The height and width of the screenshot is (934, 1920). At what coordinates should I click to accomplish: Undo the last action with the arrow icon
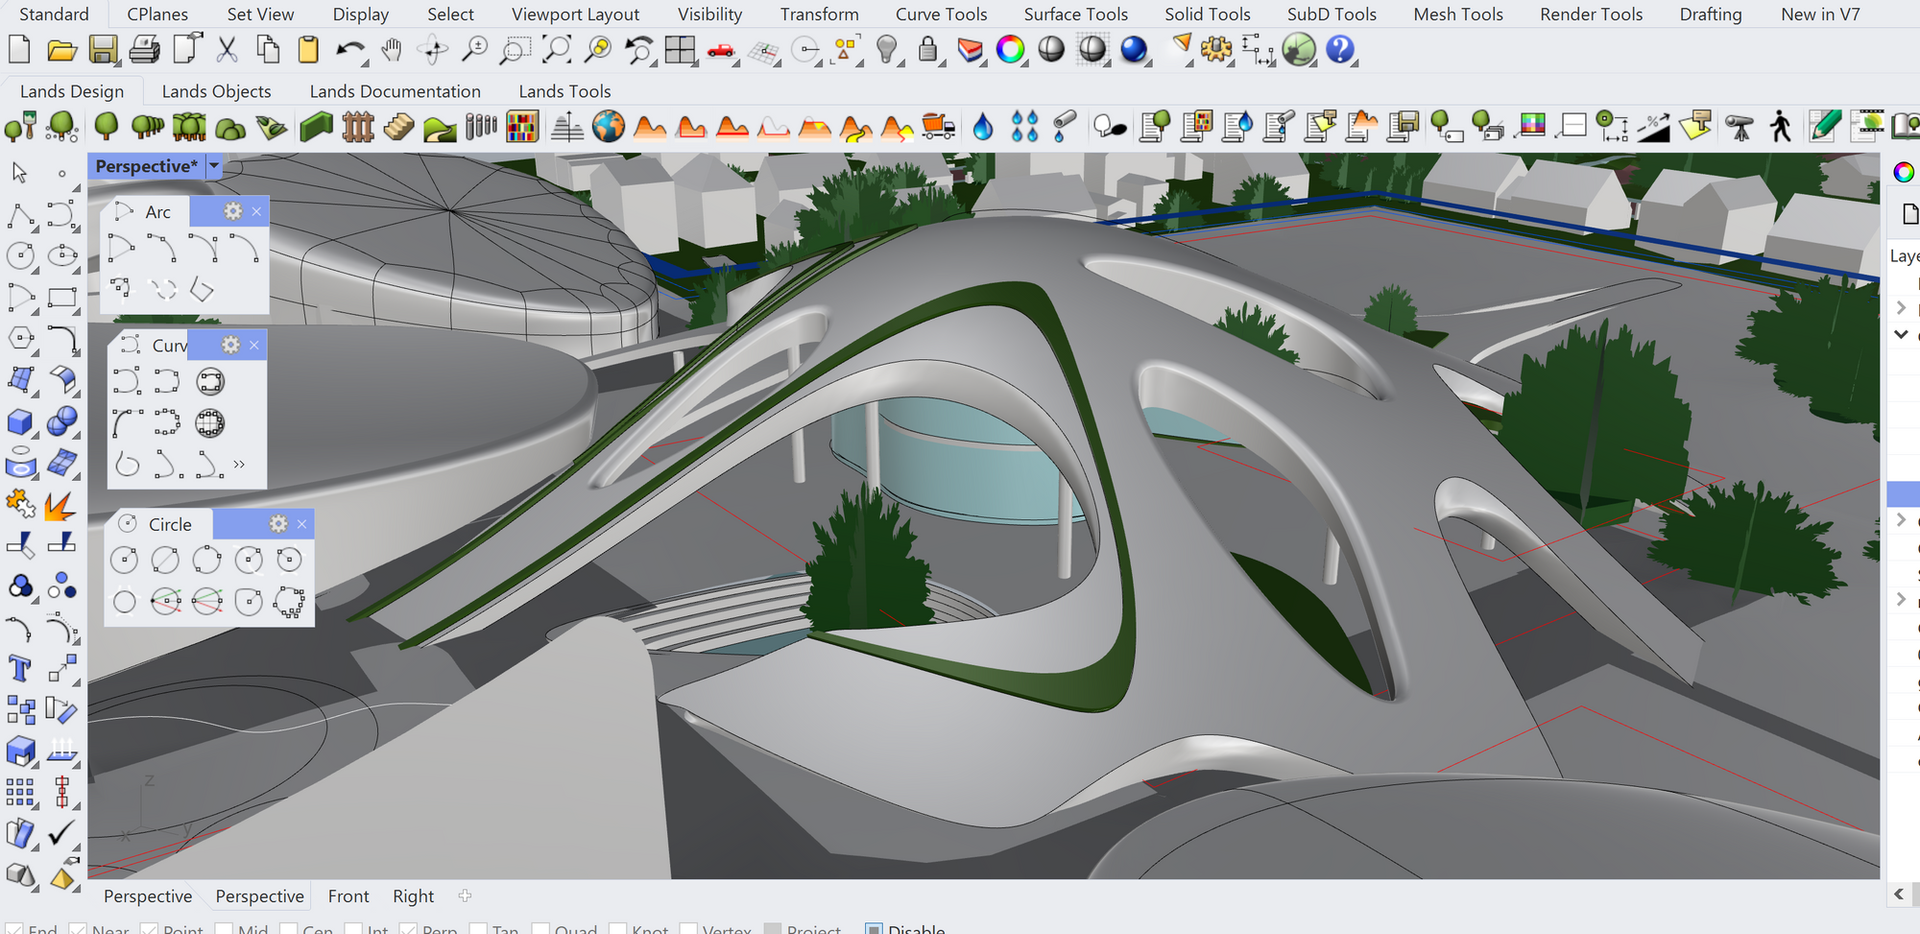pos(350,49)
